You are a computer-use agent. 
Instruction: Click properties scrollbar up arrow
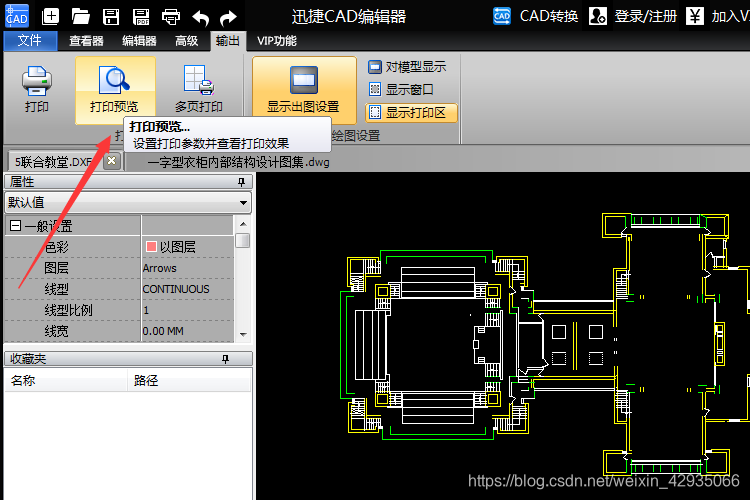(x=243, y=224)
